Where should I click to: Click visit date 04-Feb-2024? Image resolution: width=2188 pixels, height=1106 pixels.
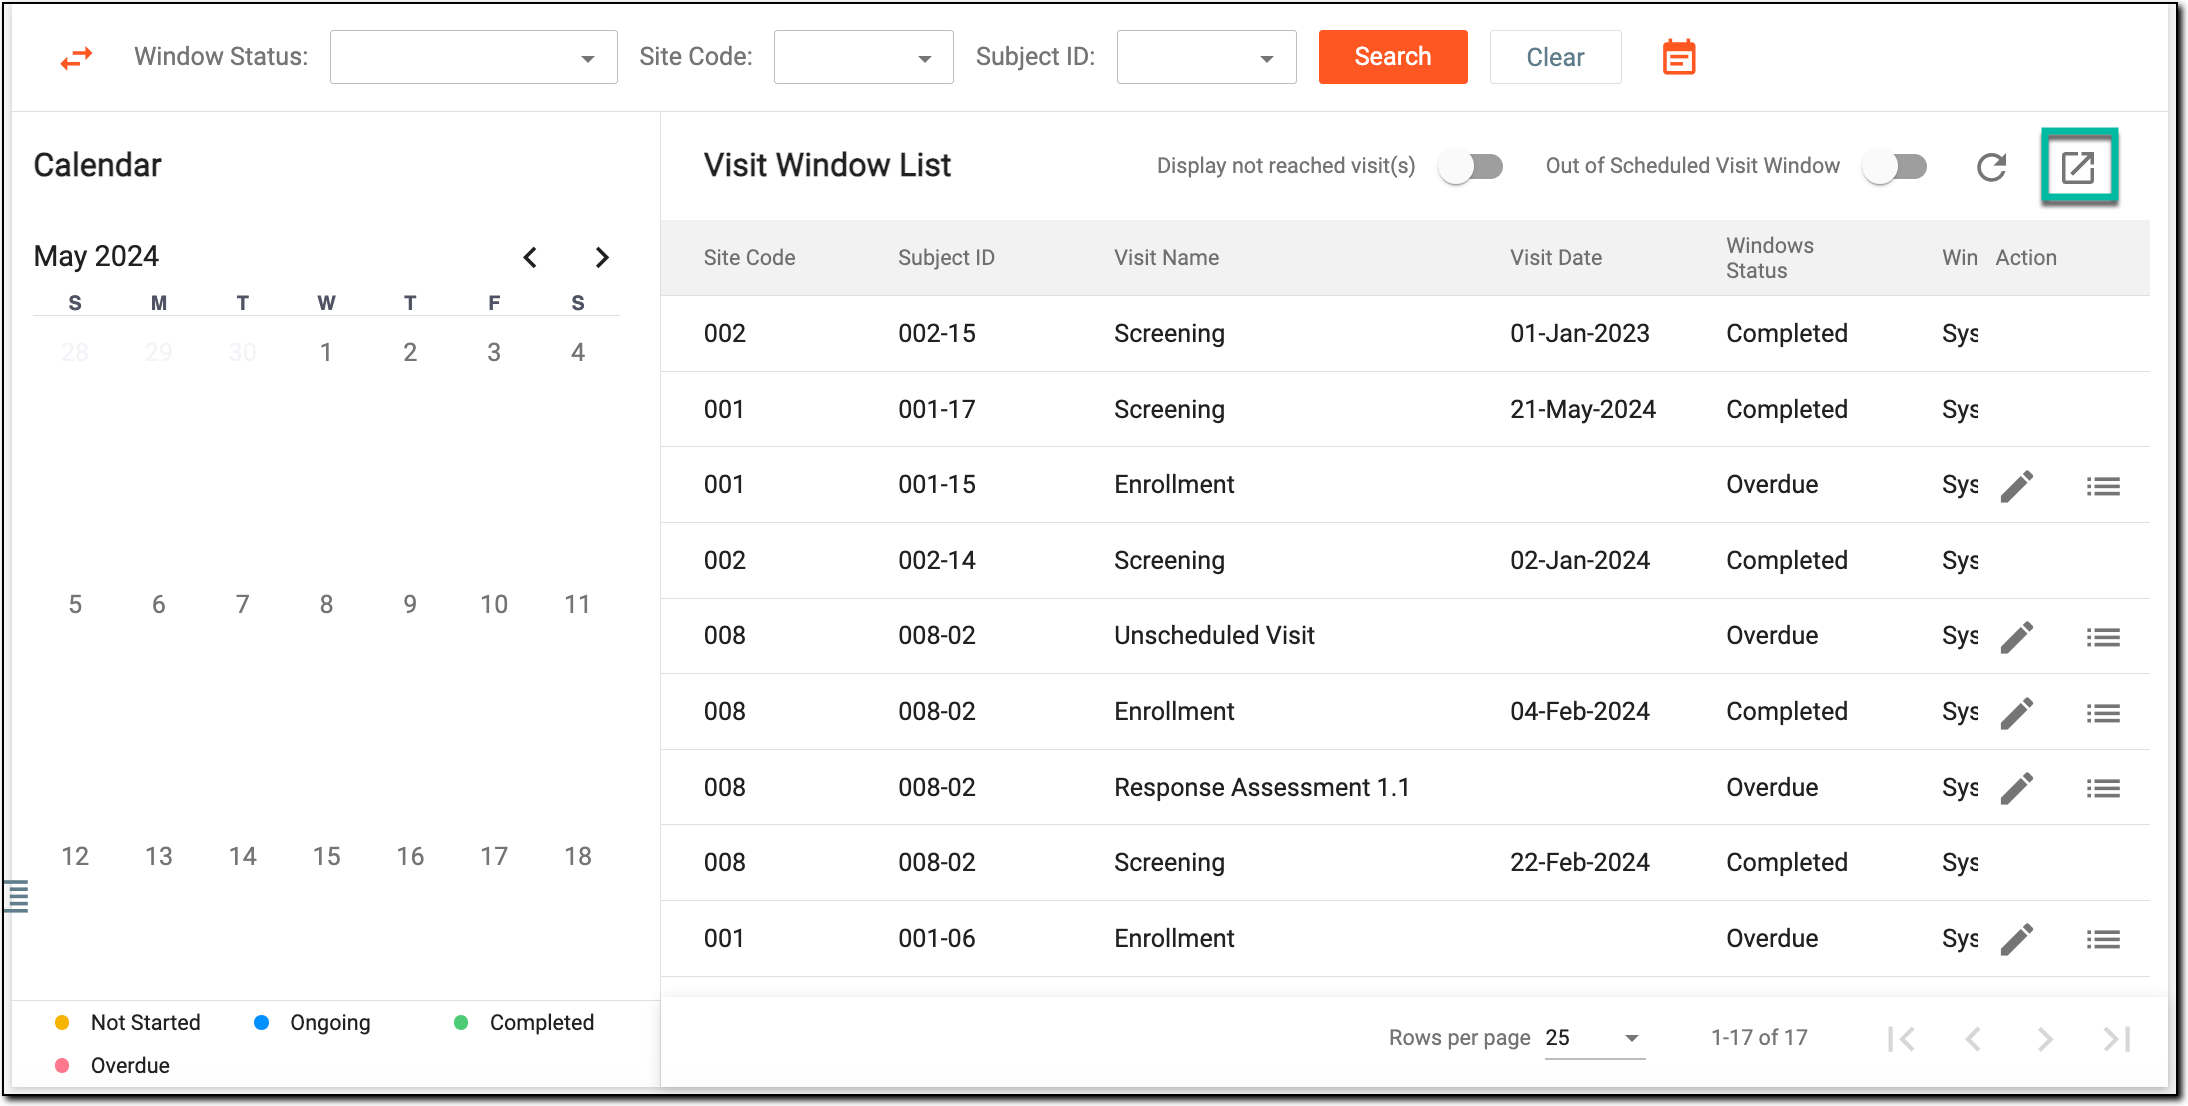click(1580, 711)
